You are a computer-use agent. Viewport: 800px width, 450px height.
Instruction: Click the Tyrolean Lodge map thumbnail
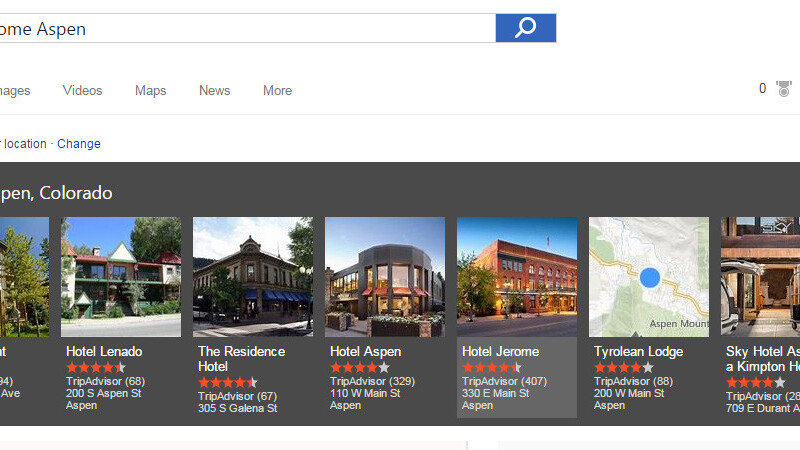click(649, 277)
